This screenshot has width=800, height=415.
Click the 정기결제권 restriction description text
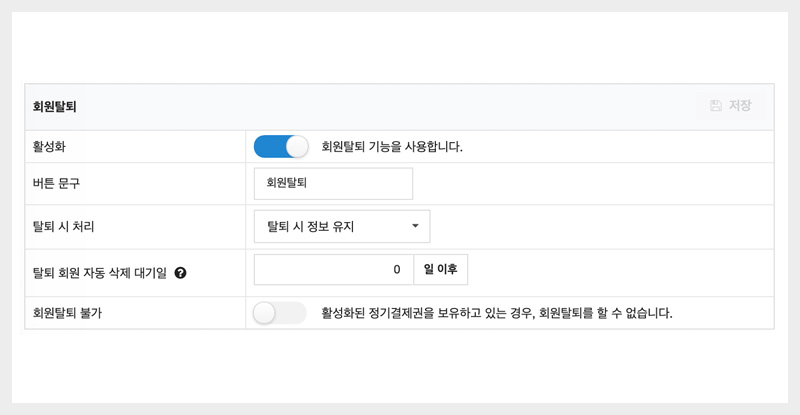[496, 313]
